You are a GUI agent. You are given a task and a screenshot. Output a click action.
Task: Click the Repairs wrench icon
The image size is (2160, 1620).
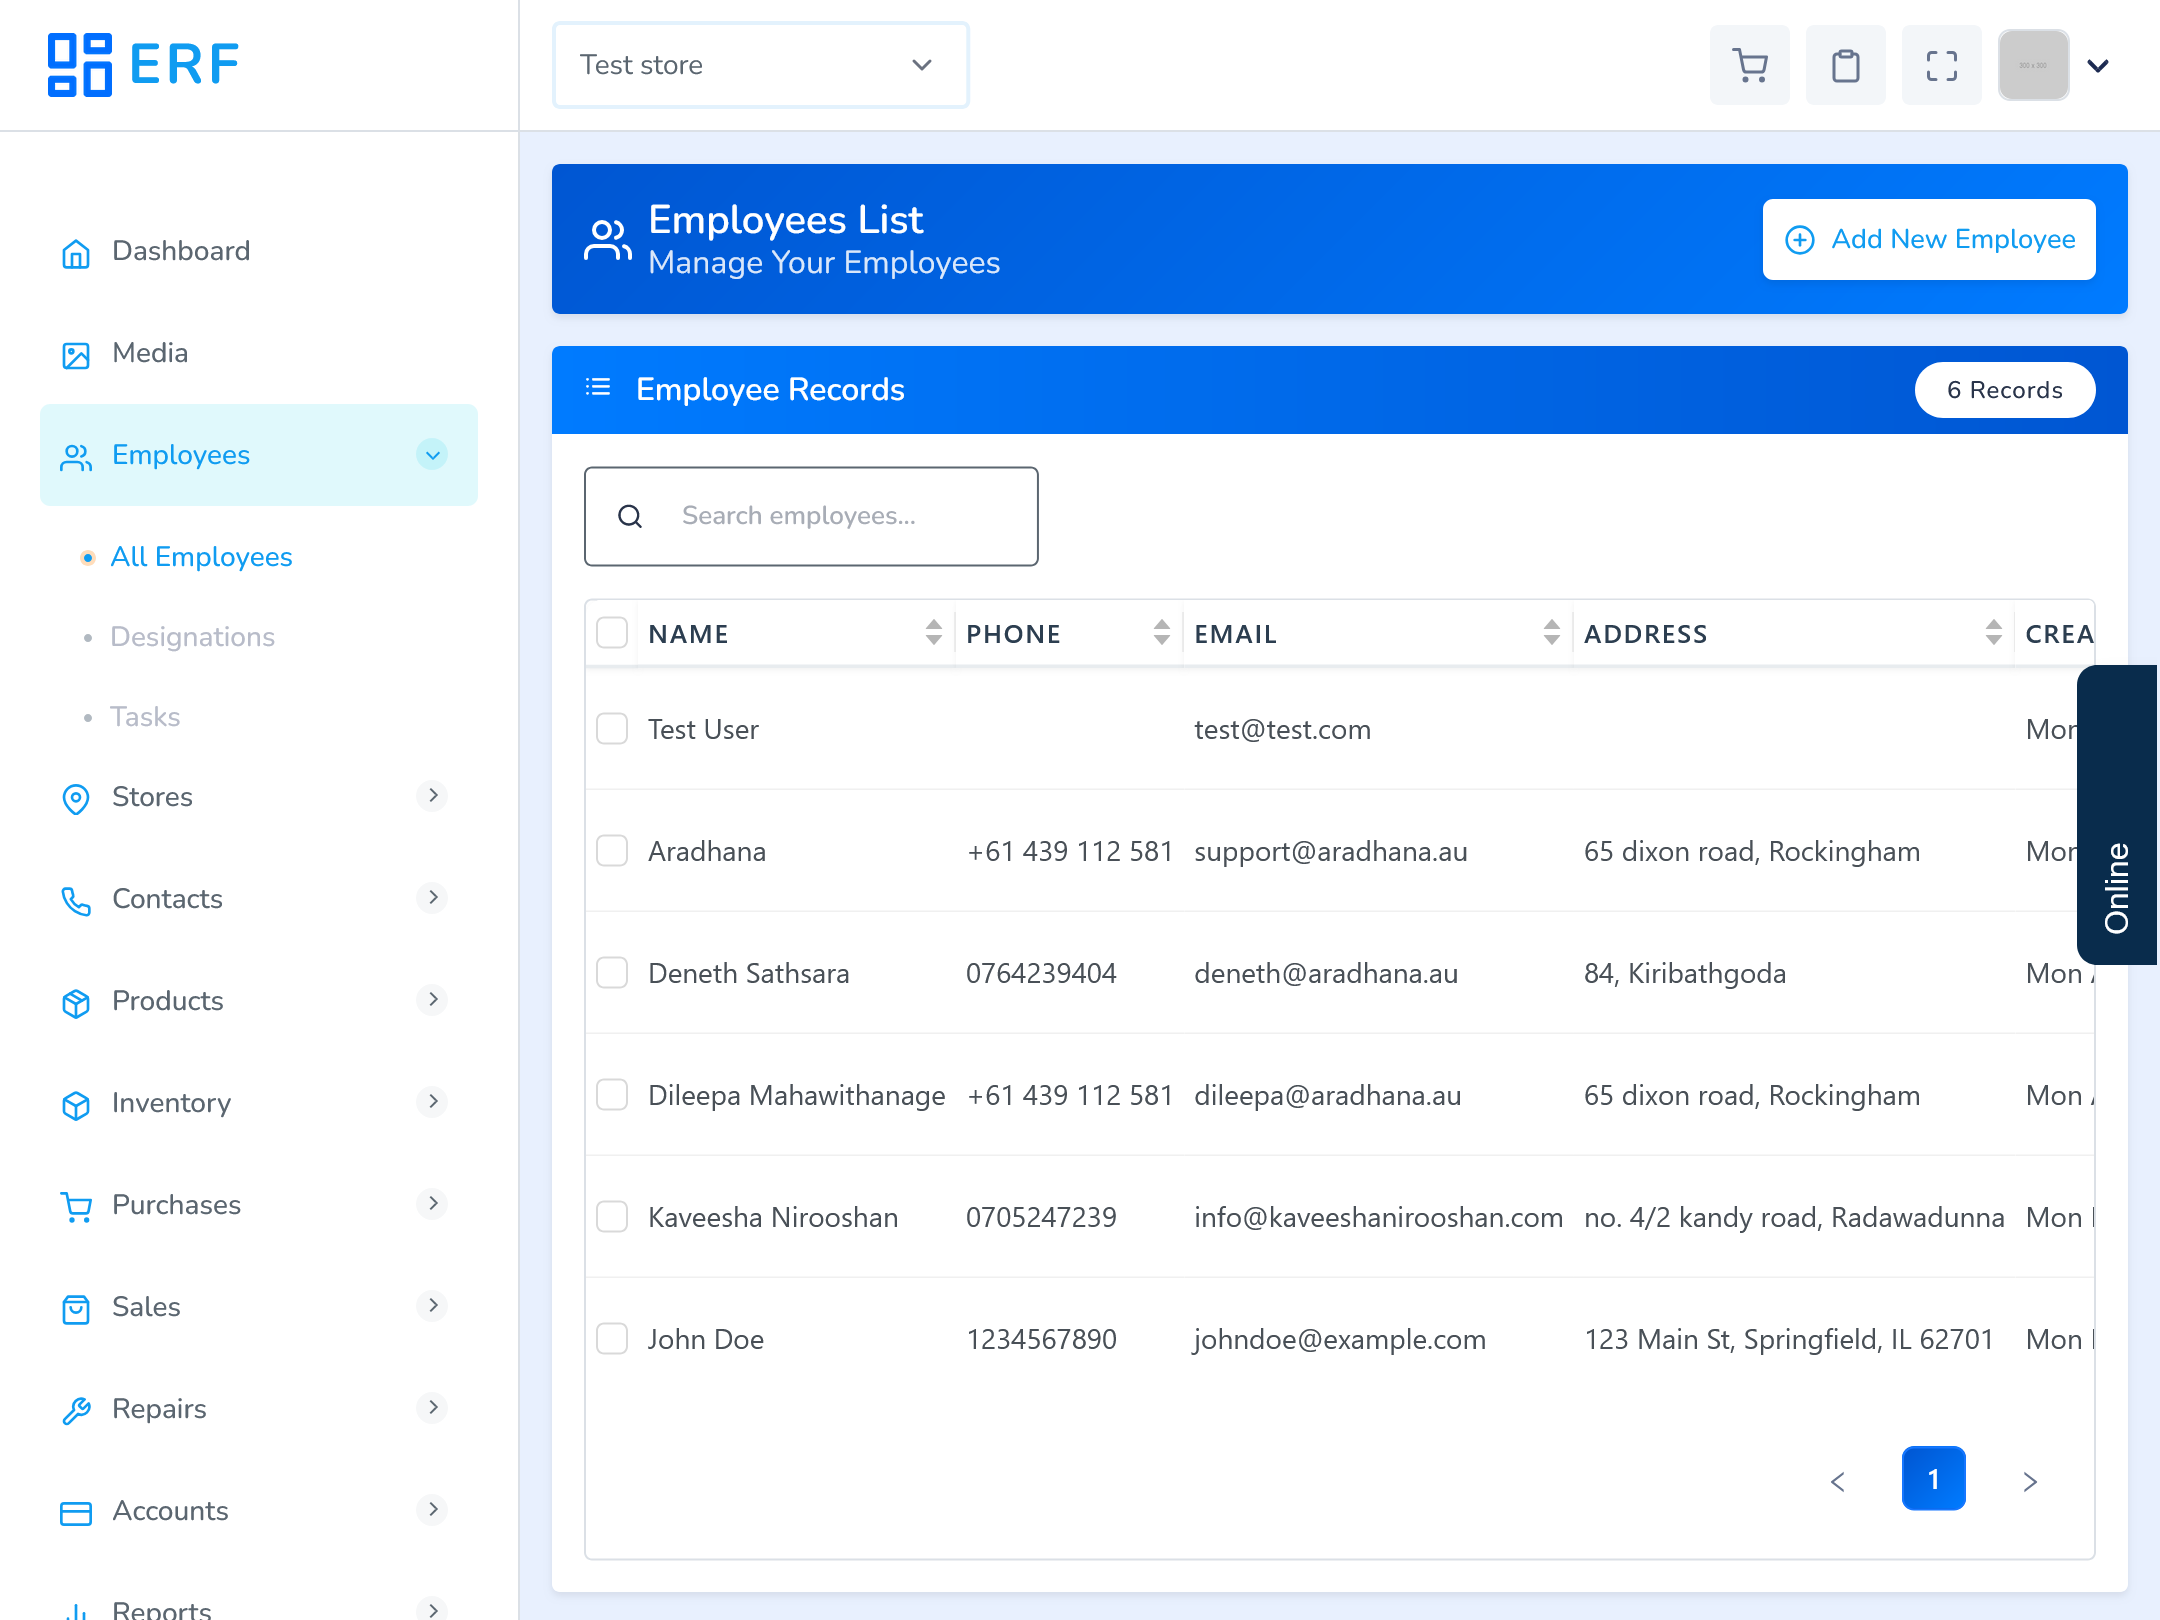click(76, 1410)
